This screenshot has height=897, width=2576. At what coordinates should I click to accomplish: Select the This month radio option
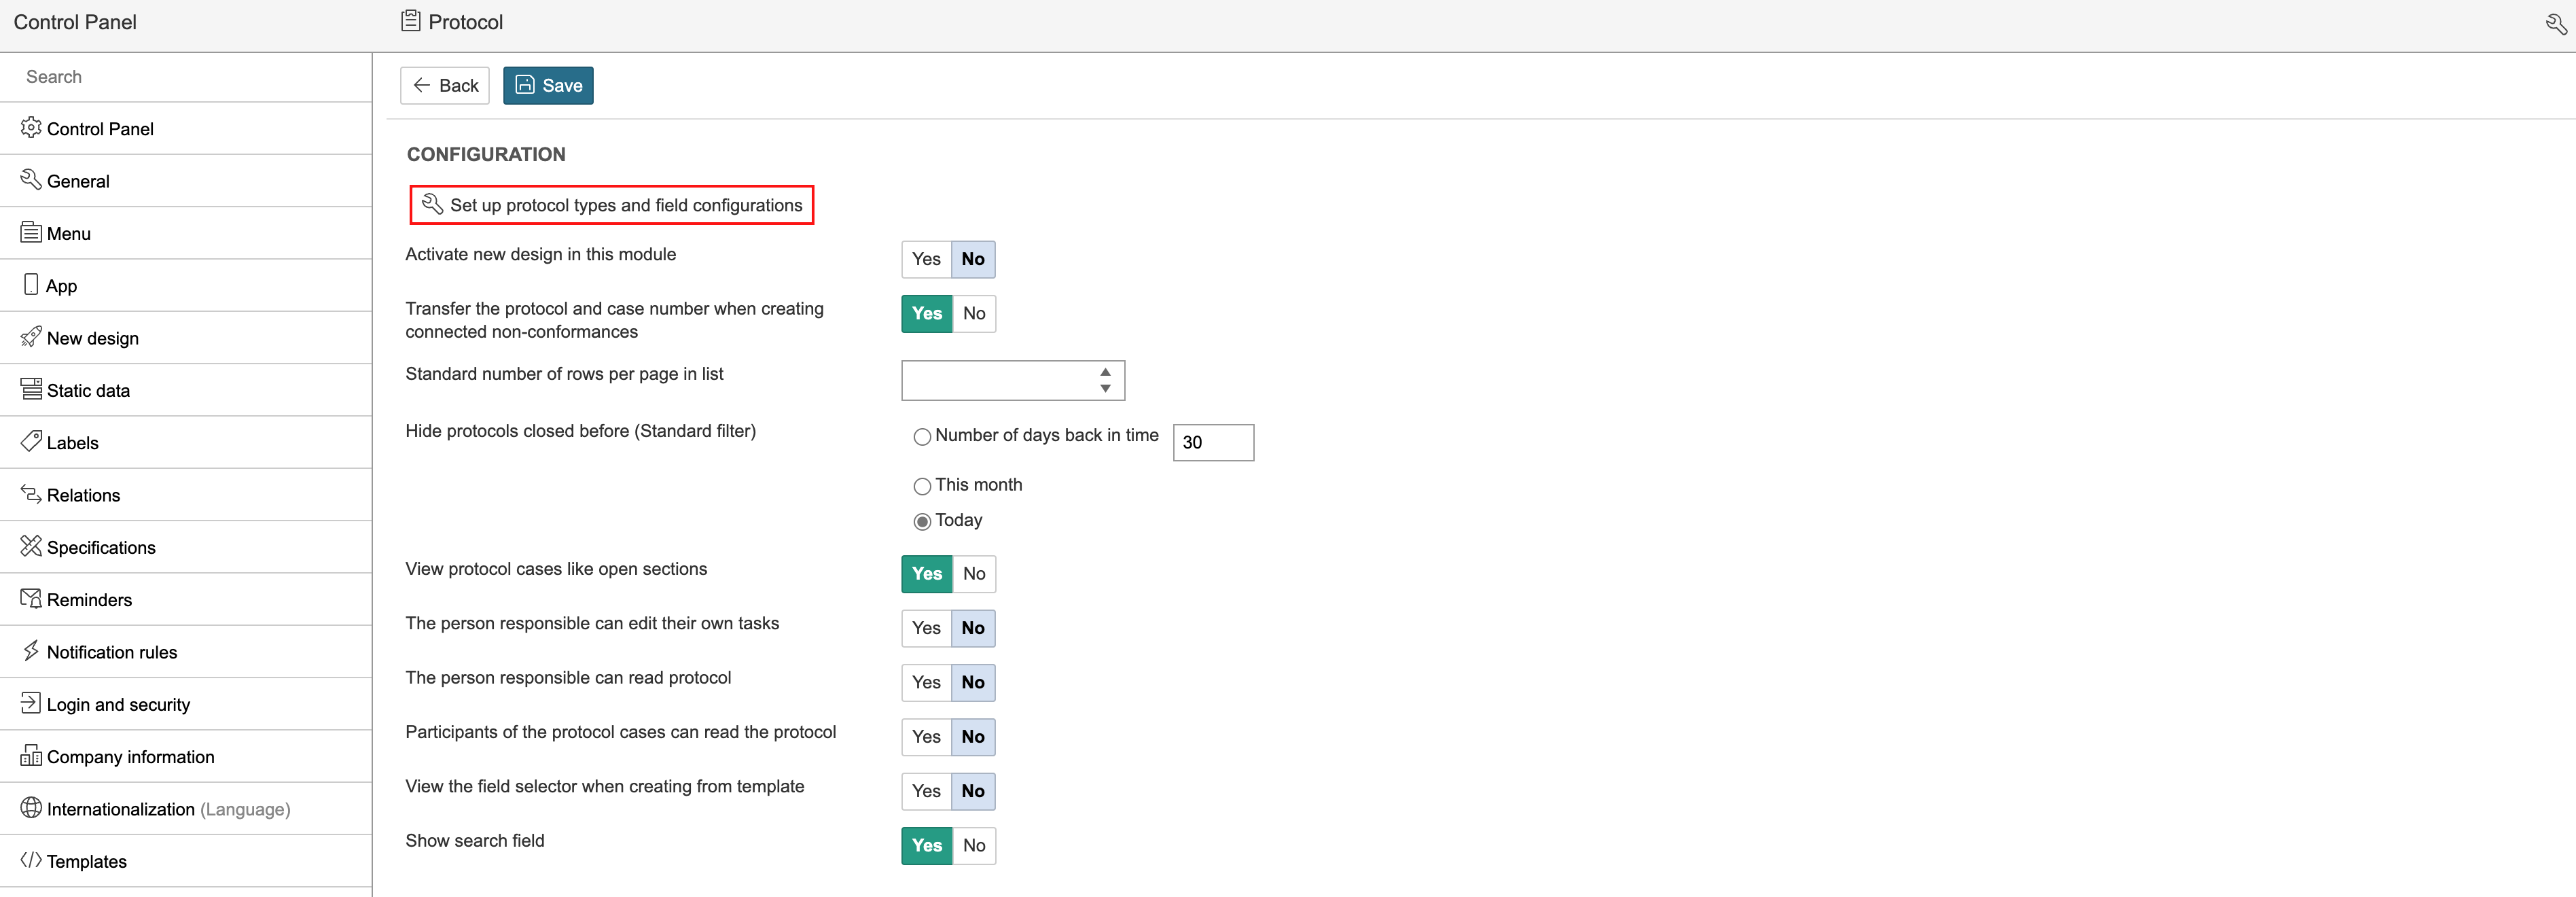point(922,487)
